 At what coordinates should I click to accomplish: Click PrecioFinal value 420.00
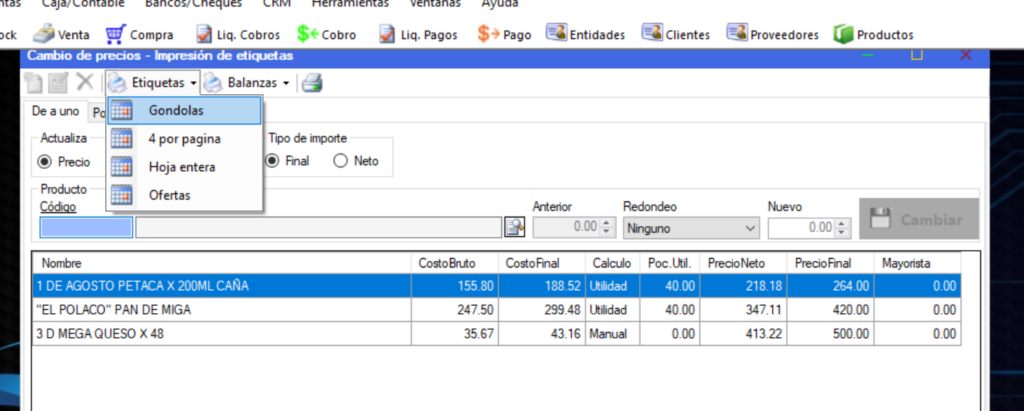click(x=830, y=310)
